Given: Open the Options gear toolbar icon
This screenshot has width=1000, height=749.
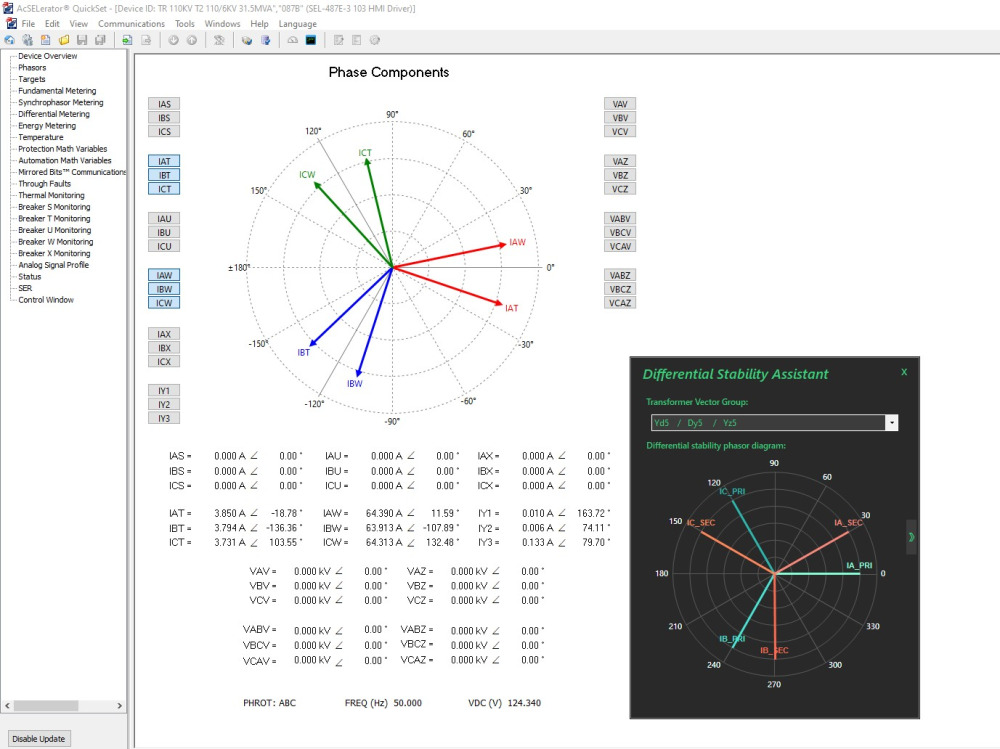Looking at the screenshot, I should coord(374,40).
